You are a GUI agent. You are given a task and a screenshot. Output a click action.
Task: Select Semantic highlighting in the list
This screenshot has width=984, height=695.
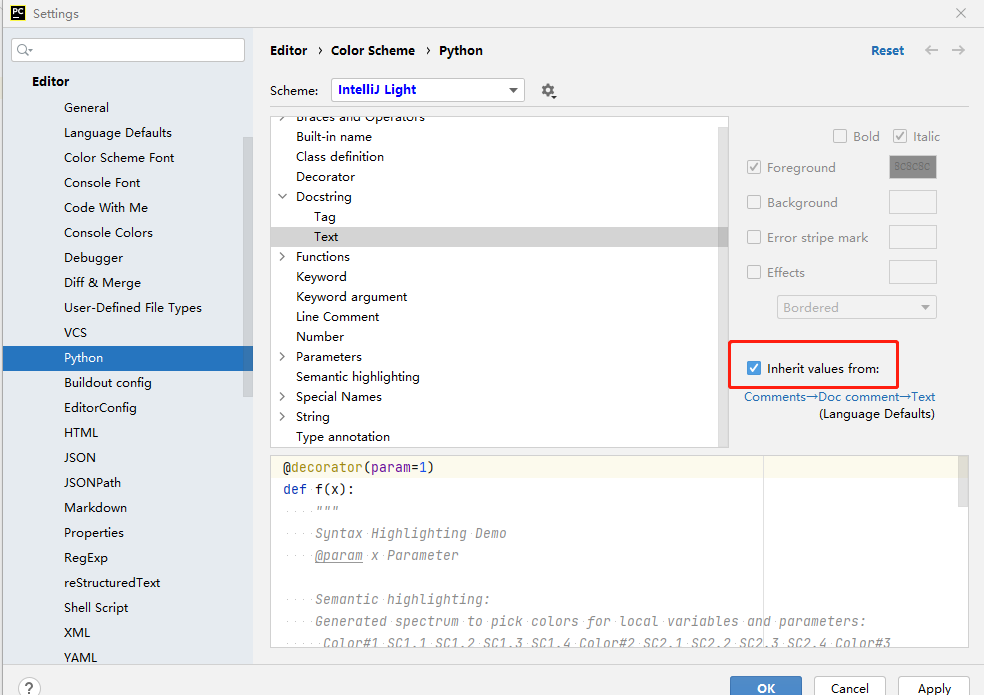pos(358,377)
